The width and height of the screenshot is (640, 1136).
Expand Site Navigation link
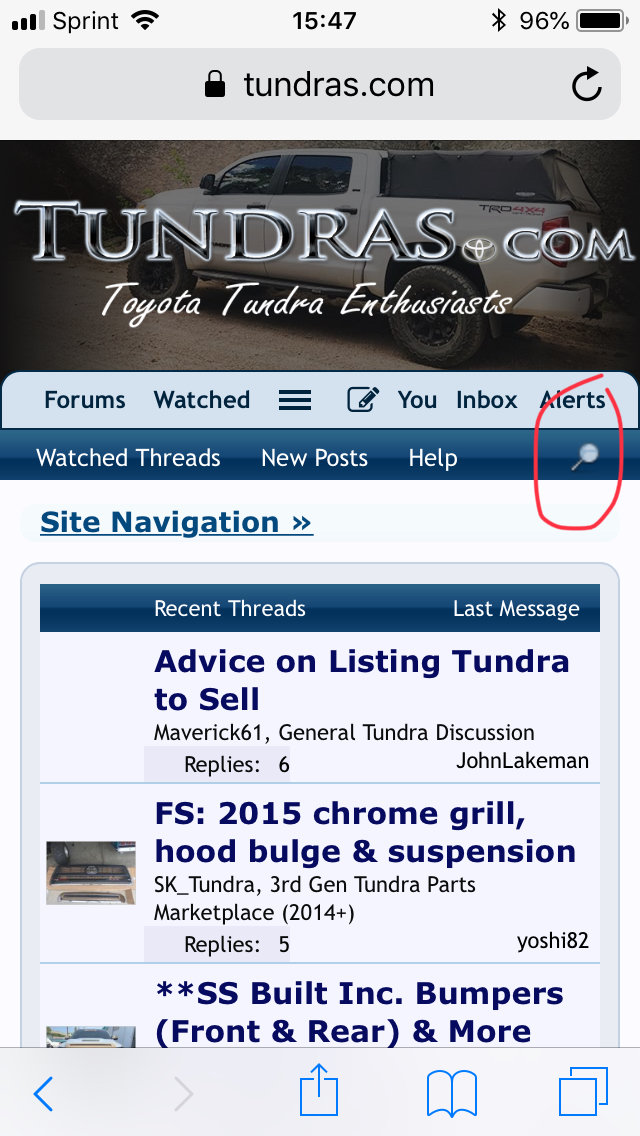[177, 522]
